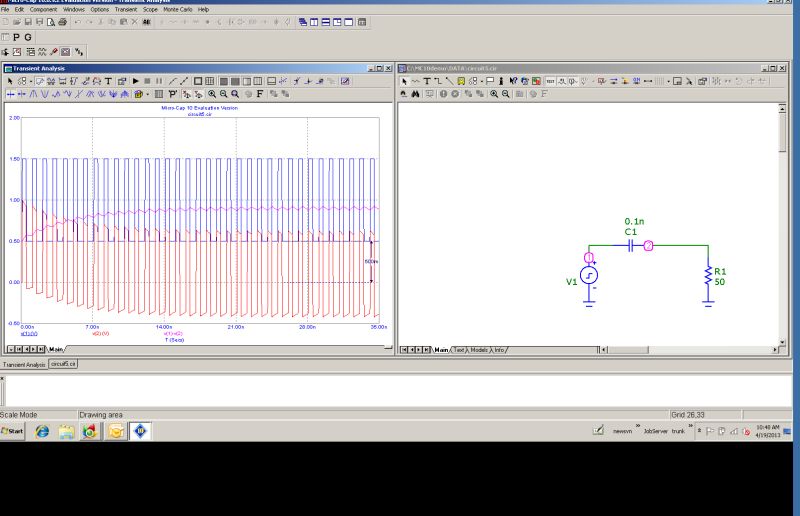Click Zoom Out magnifier in Transient Analysis toolbar

tap(223, 94)
